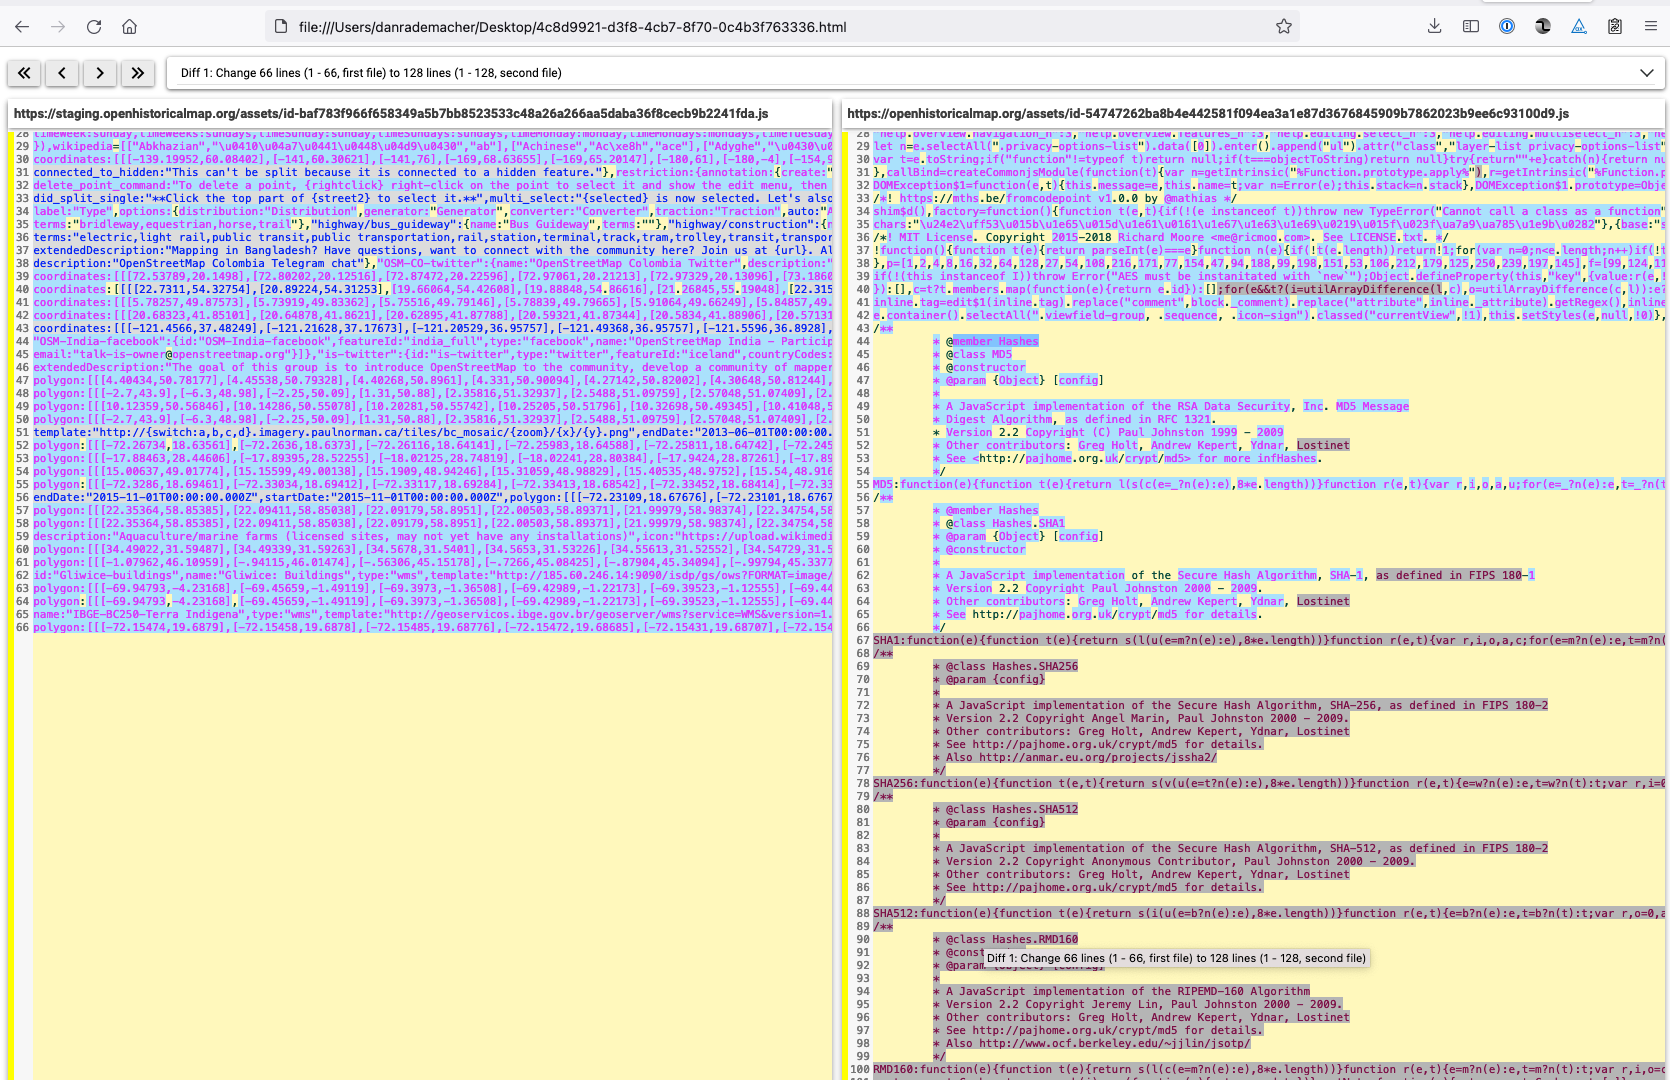This screenshot has width=1670, height=1080.
Task: Go to the next diff with the right arrow
Action: click(100, 73)
